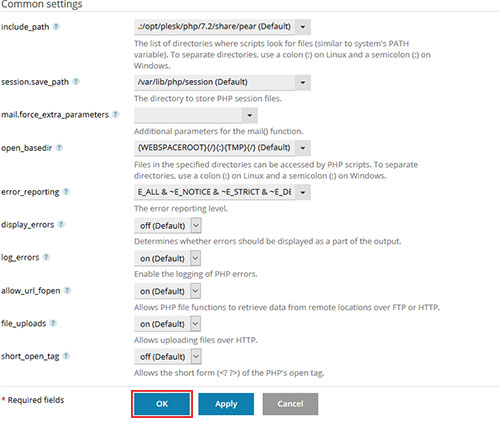
Task: Click help icon beside mail.force_extra_parameters
Action: click(115, 114)
